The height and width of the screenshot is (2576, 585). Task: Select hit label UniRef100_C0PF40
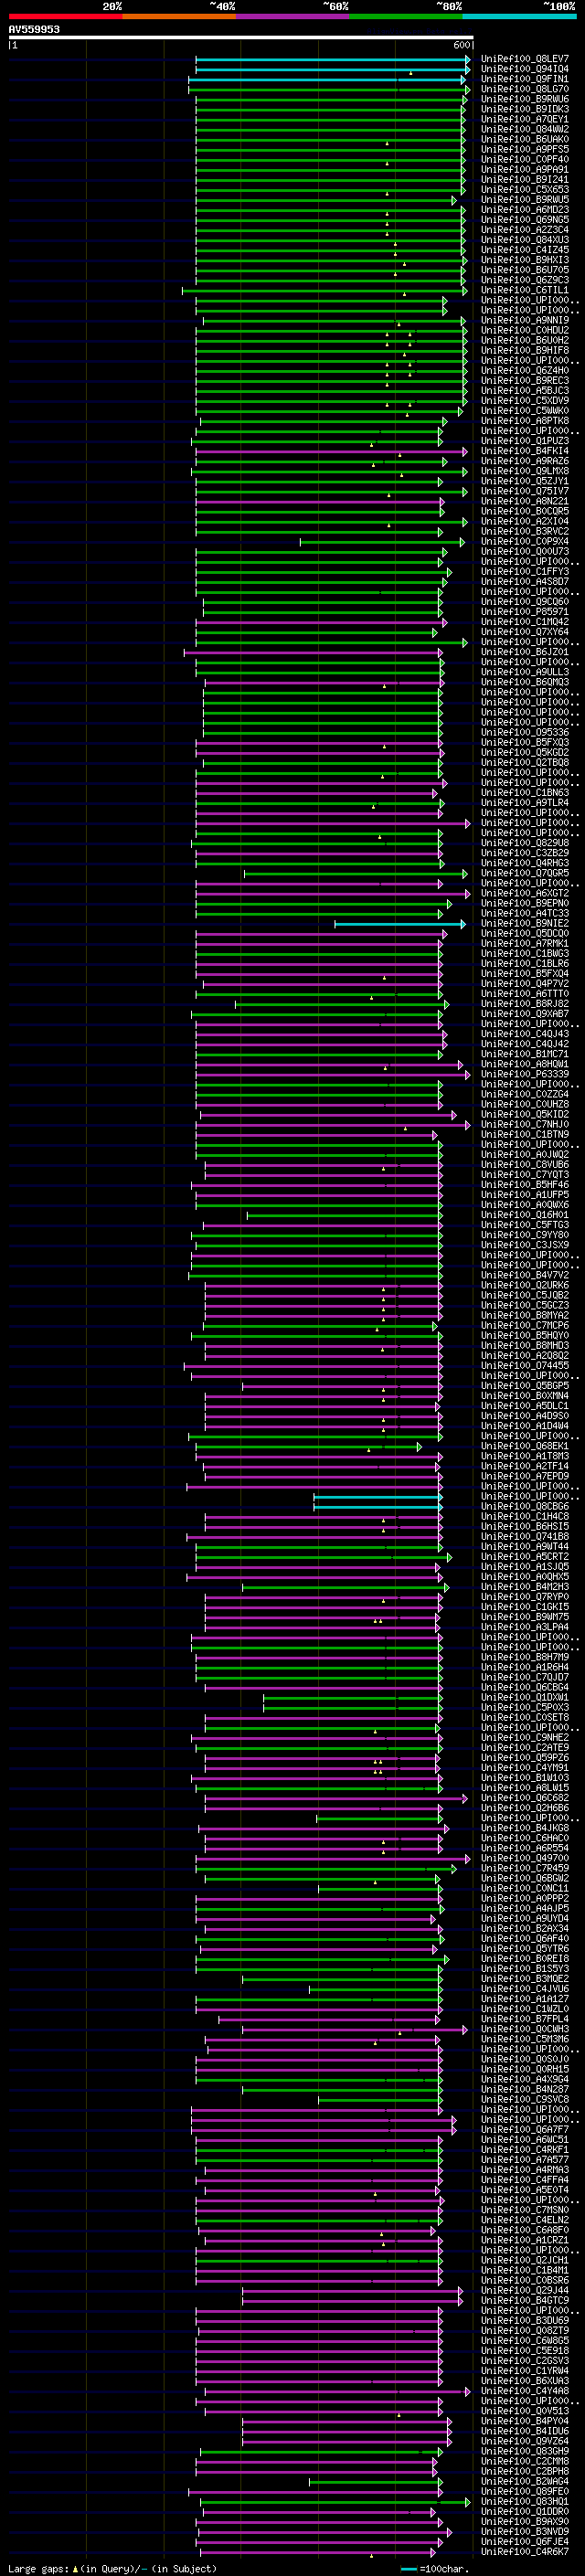tap(524, 159)
